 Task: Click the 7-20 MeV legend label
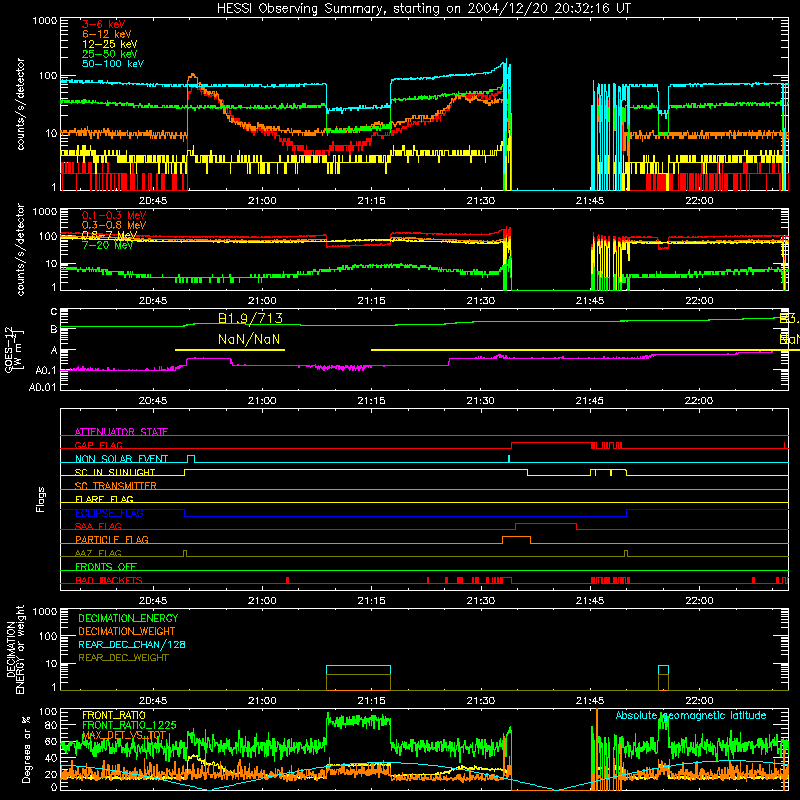coord(107,245)
